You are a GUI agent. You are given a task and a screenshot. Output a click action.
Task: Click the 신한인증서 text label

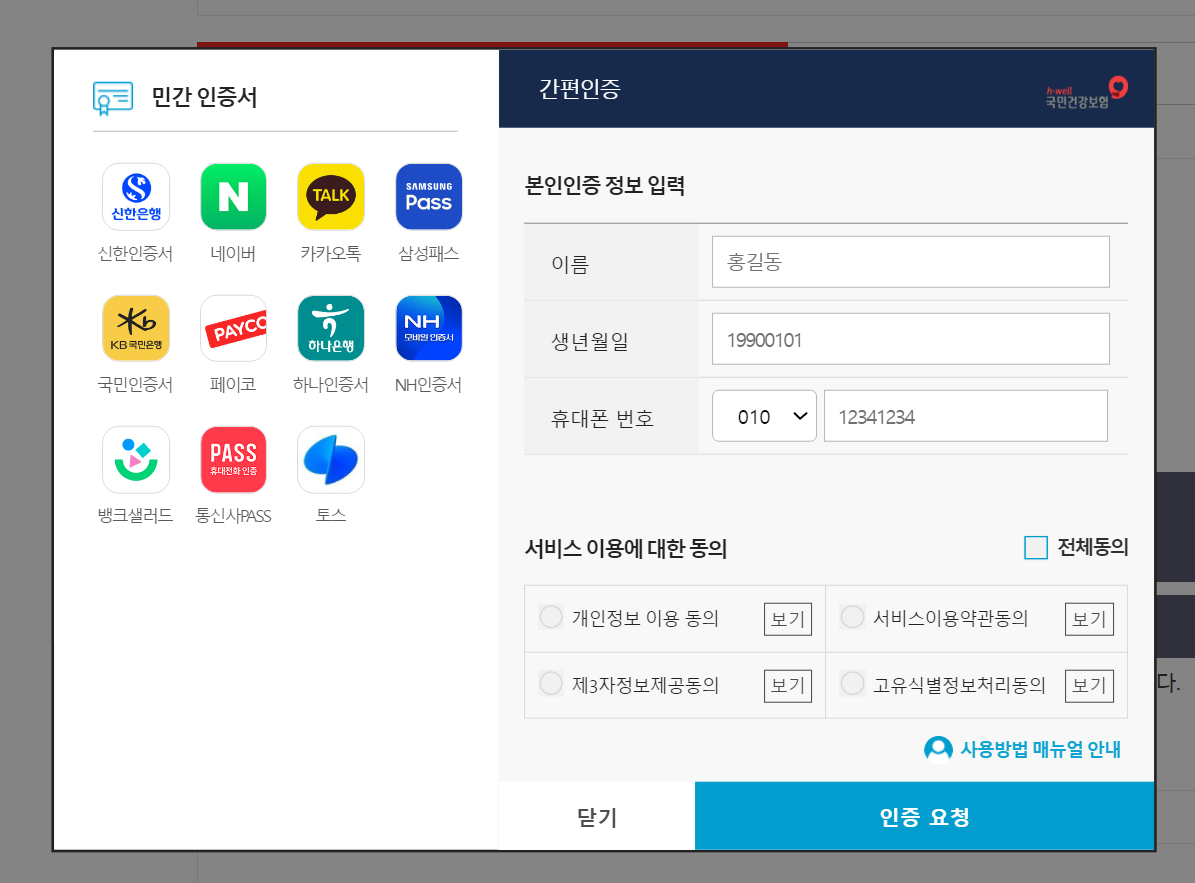pyautogui.click(x=136, y=254)
